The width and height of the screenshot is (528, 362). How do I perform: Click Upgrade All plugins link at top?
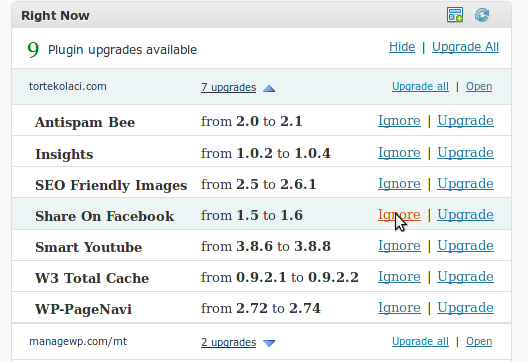pos(465,47)
